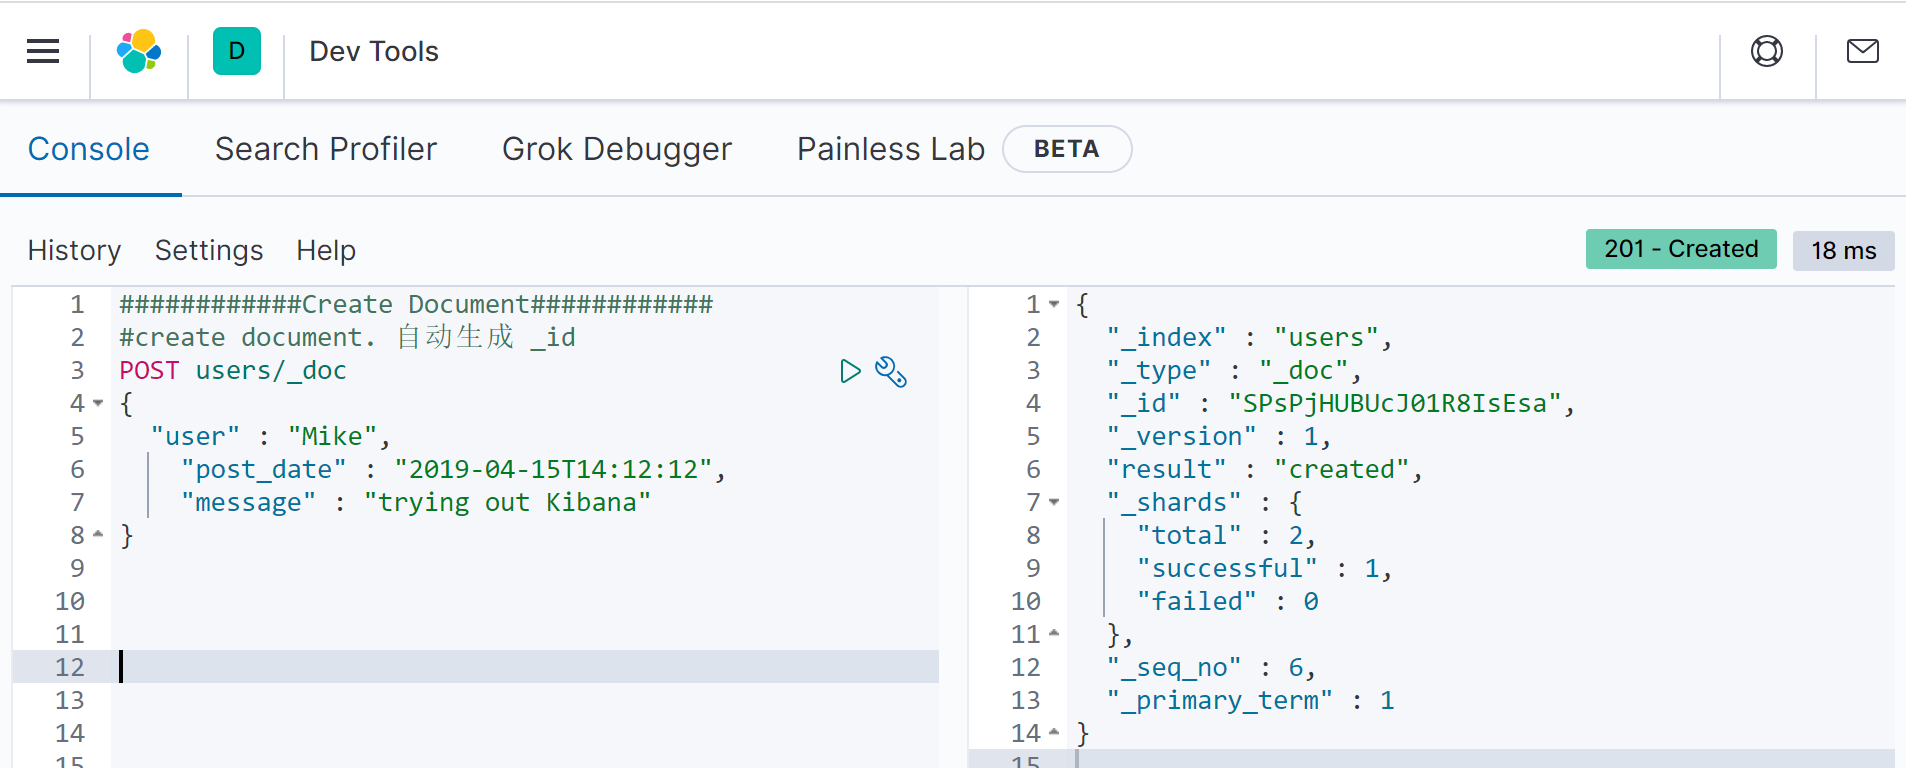The image size is (1906, 768).
Task: Open the wrench request options menu
Action: pos(891,372)
